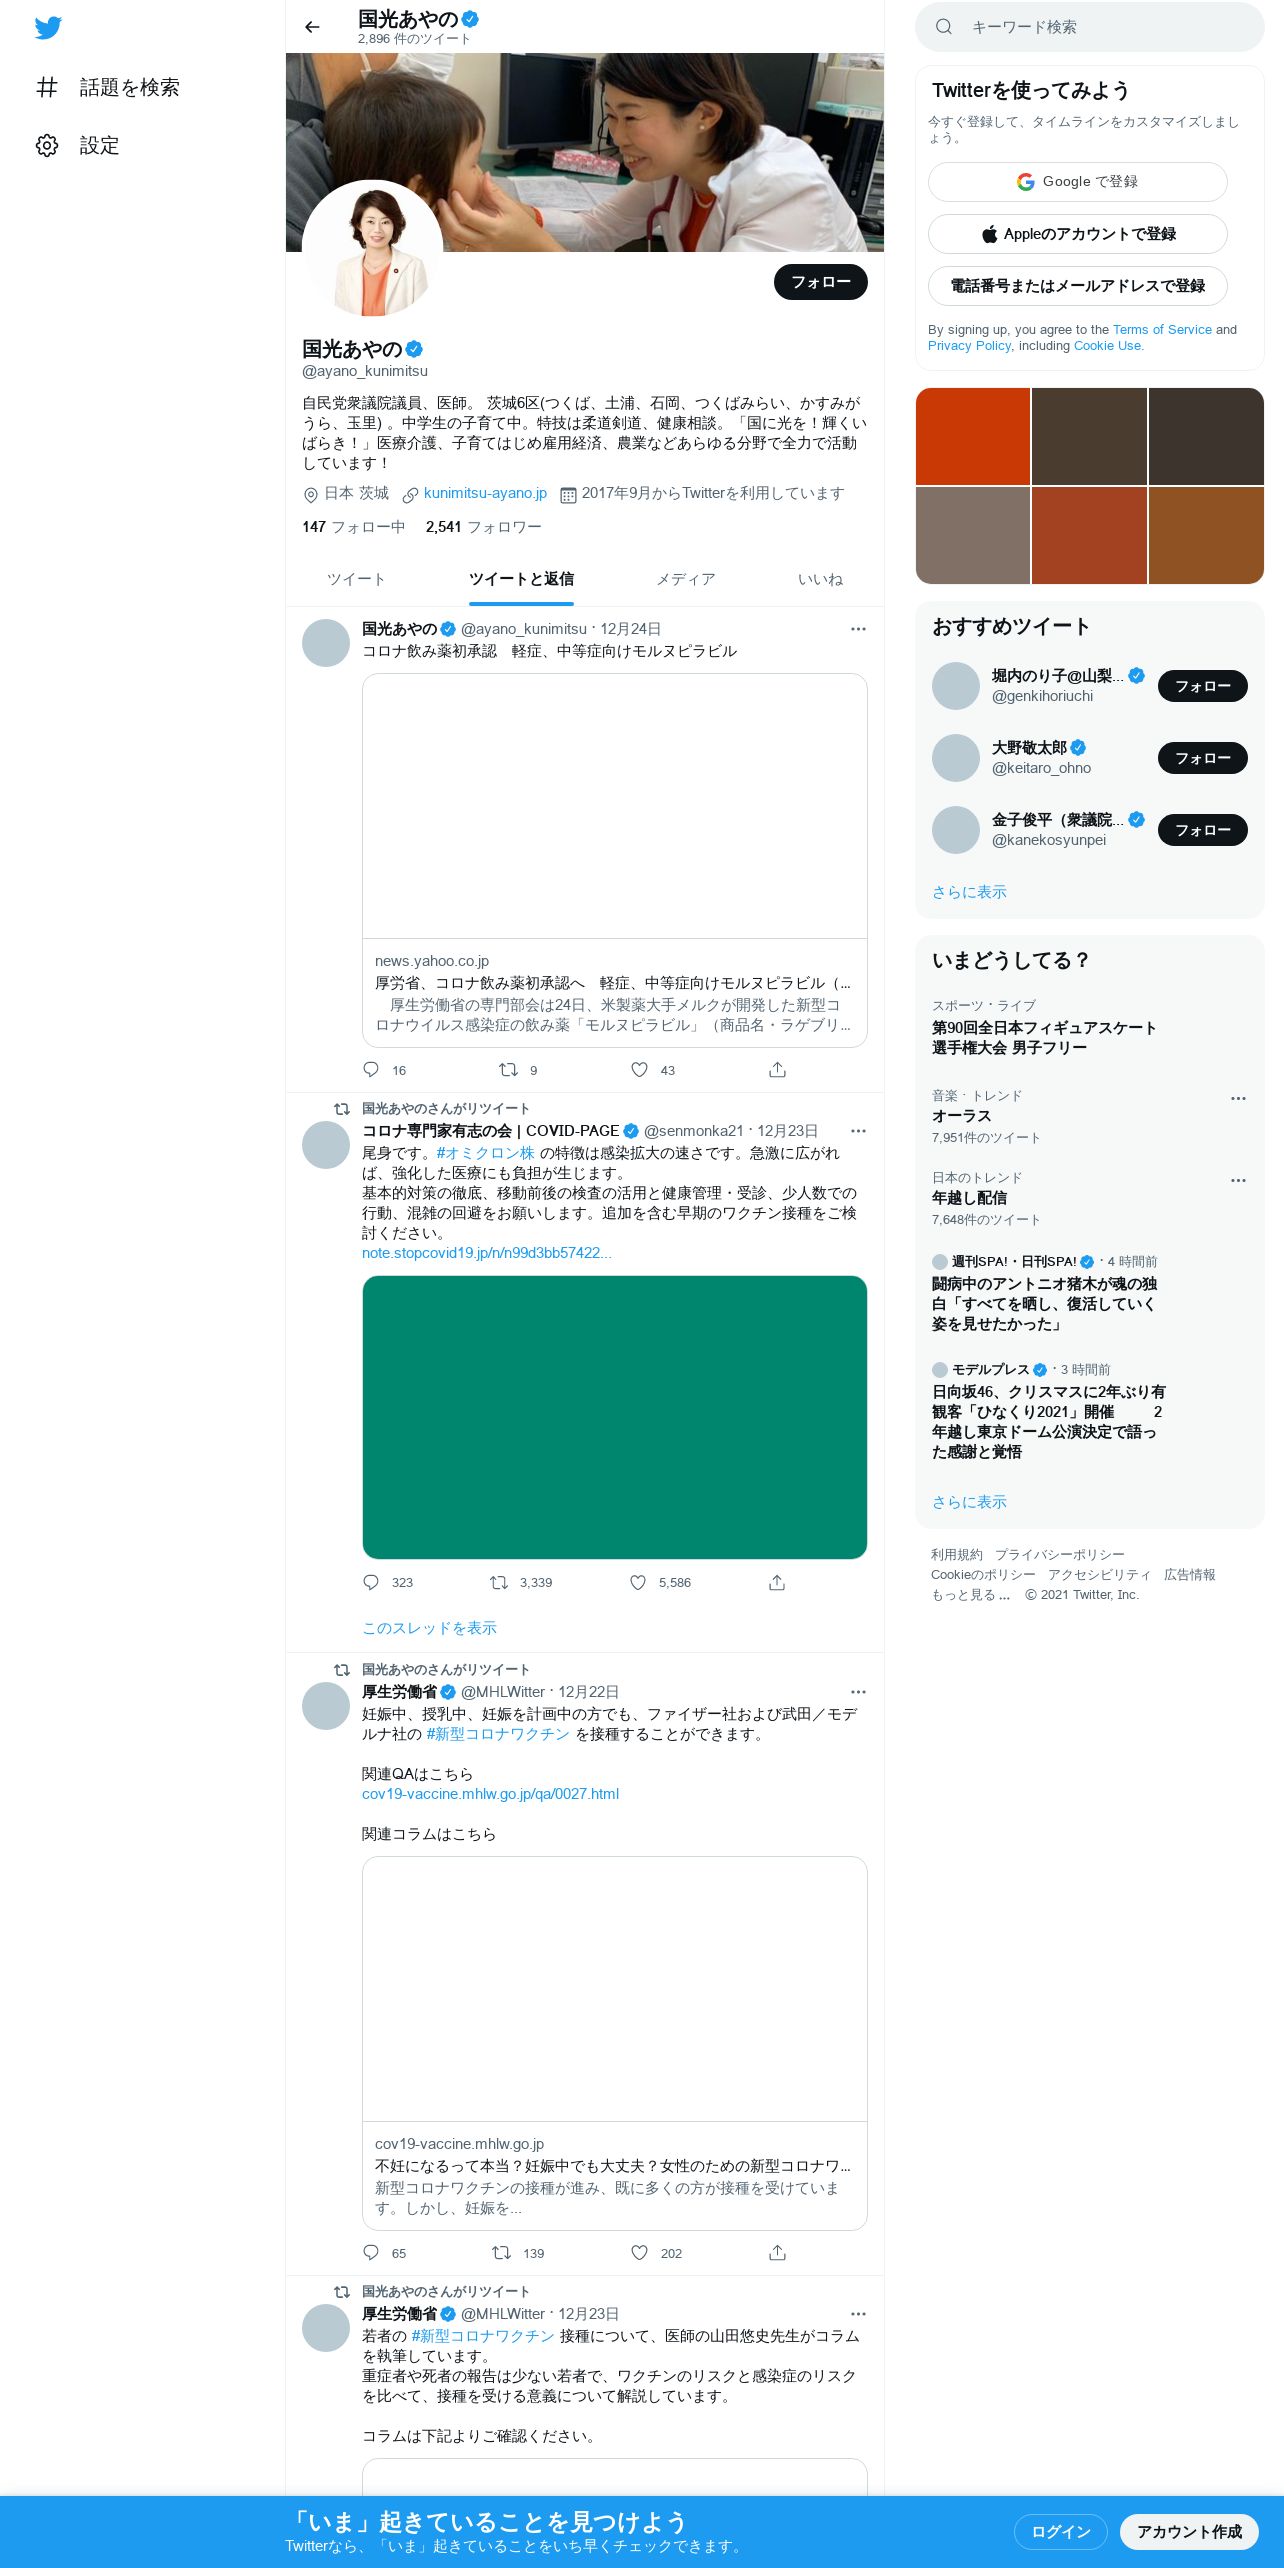Open 堀内のり子 suggested profile avatar

pos(956,686)
